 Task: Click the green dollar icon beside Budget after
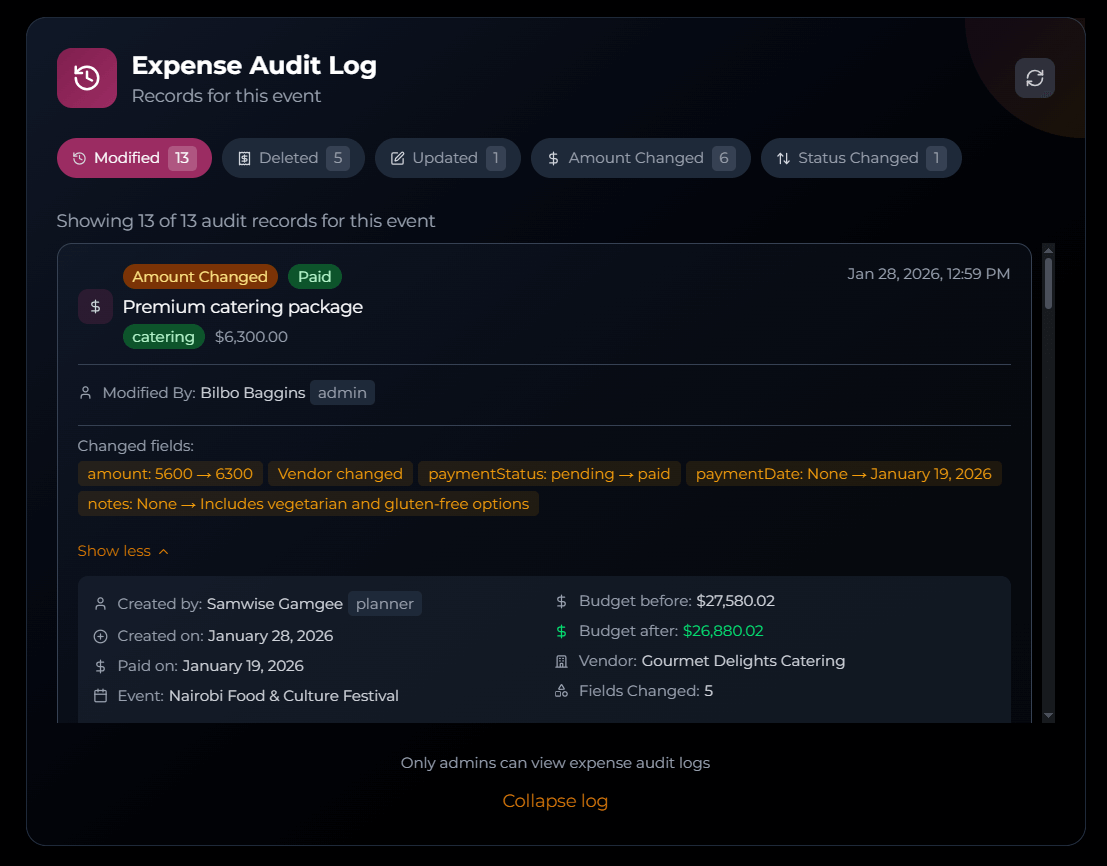(561, 631)
